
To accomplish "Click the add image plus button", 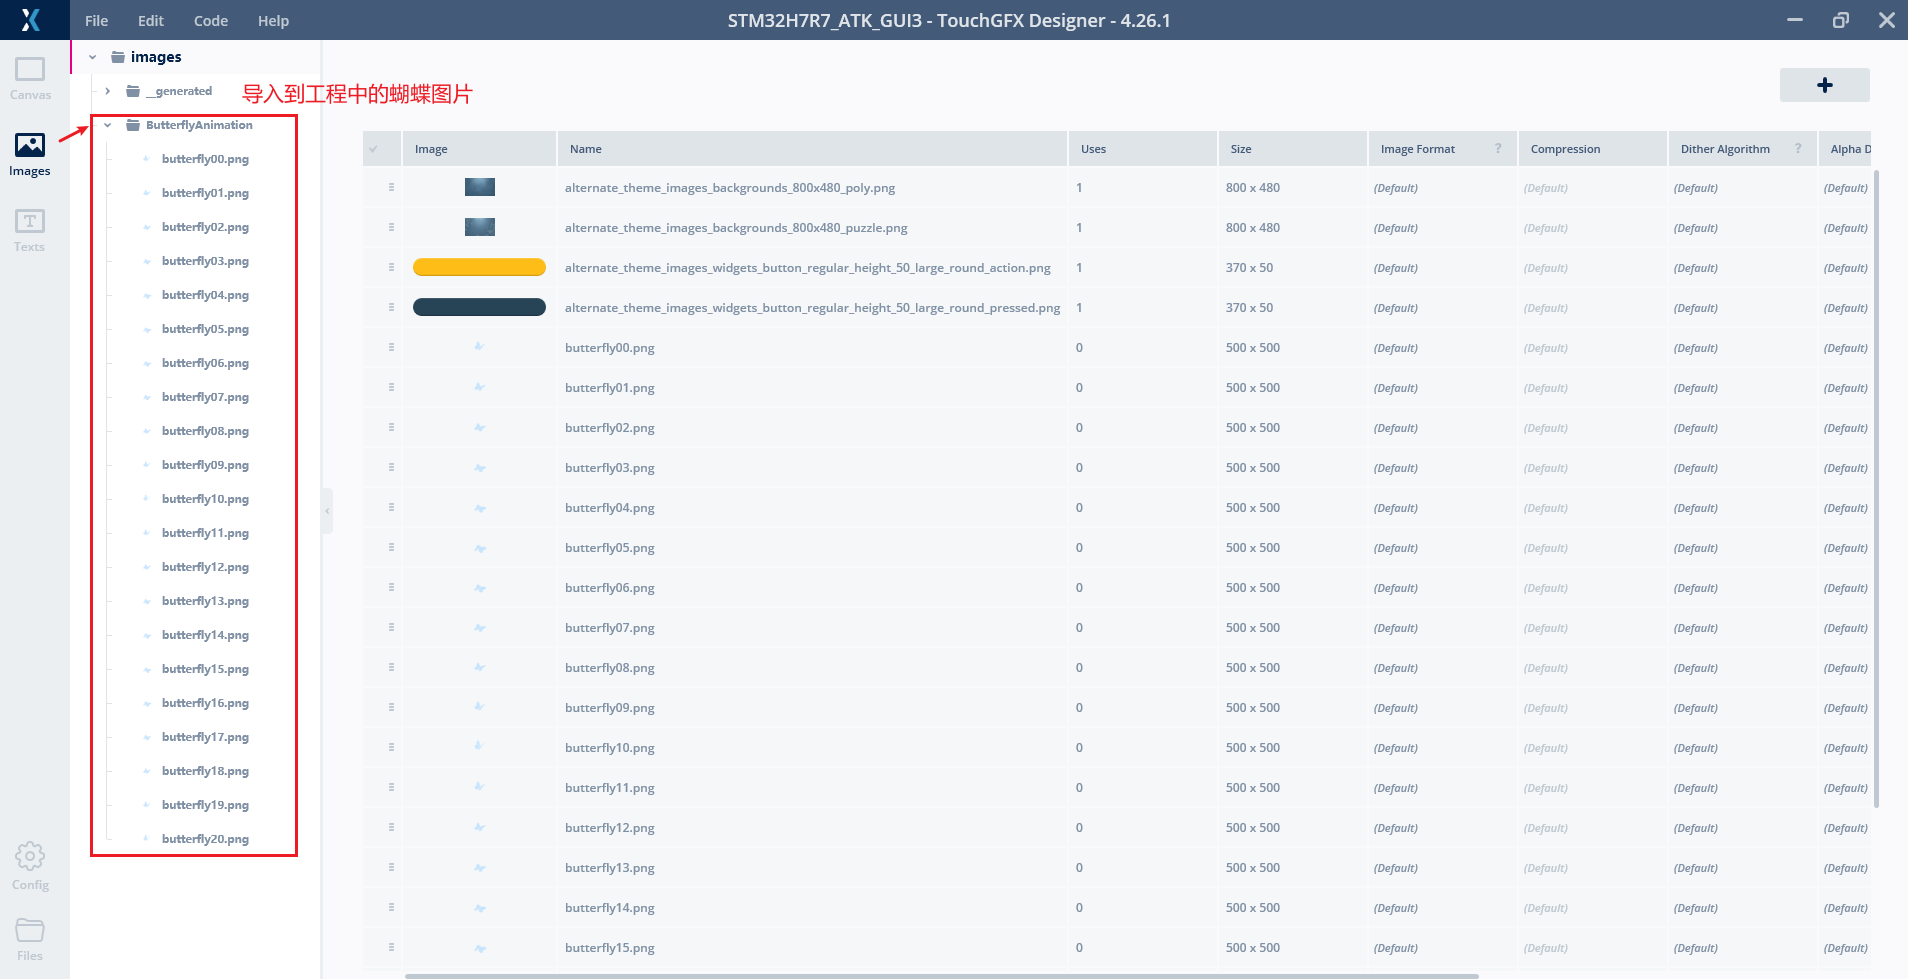I will click(x=1824, y=85).
